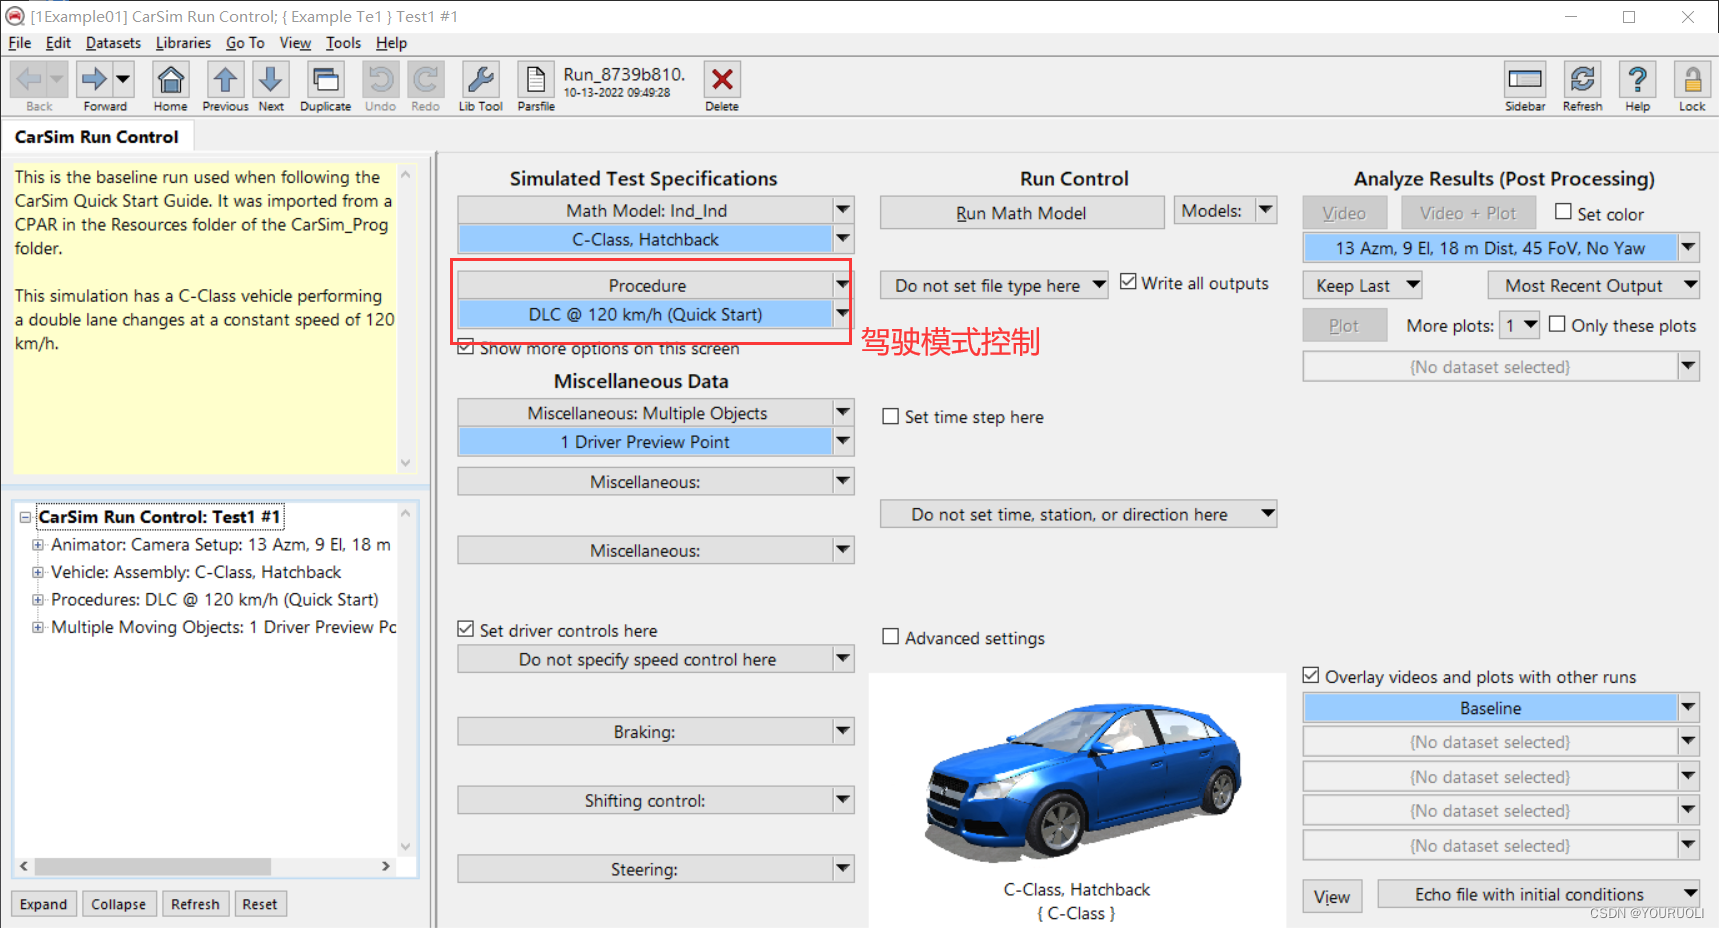Screen dimensions: 1719x928
Task: Click the Undo icon
Action: [x=380, y=80]
